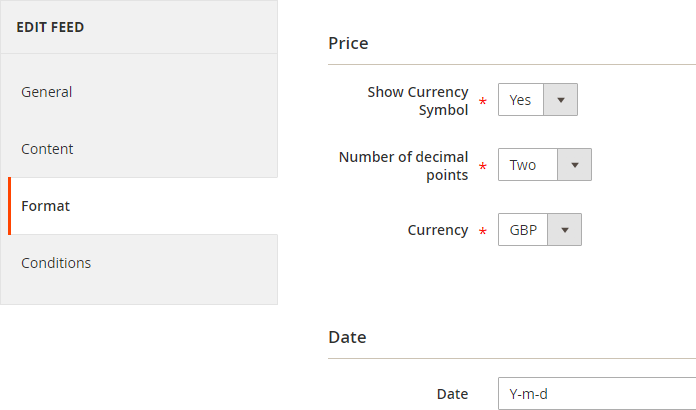Focus the Date format input field
This screenshot has height=410, width=696.
[x=596, y=394]
